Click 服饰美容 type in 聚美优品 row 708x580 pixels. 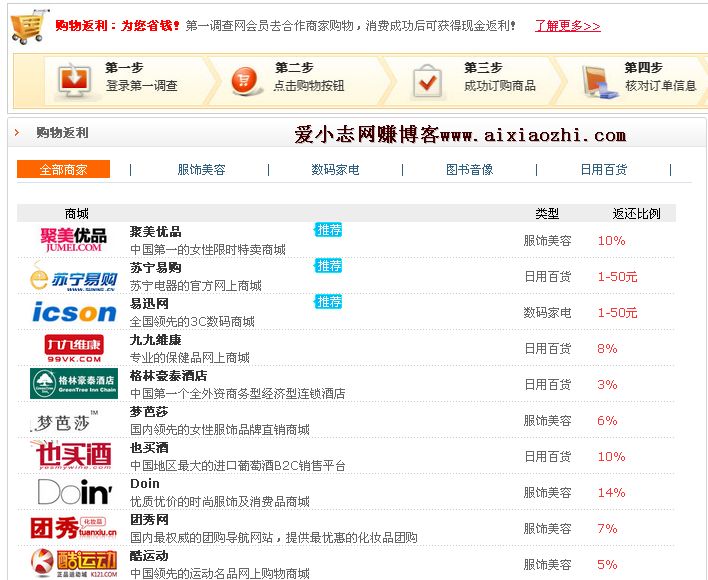(547, 241)
